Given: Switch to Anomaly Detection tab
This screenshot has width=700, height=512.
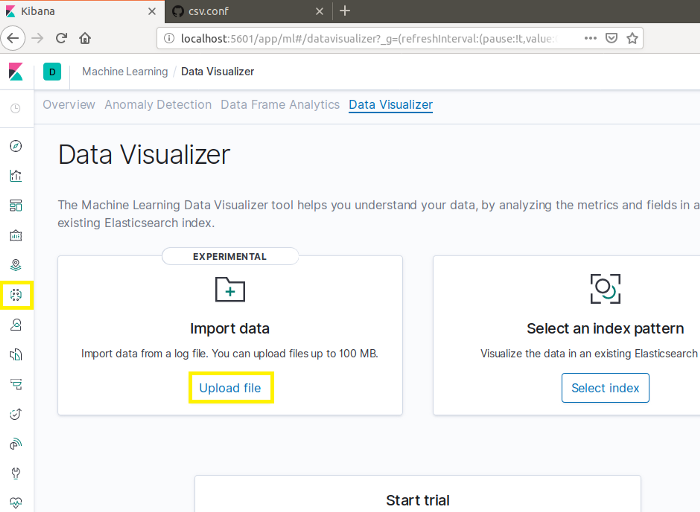Looking at the screenshot, I should pyautogui.click(x=158, y=104).
